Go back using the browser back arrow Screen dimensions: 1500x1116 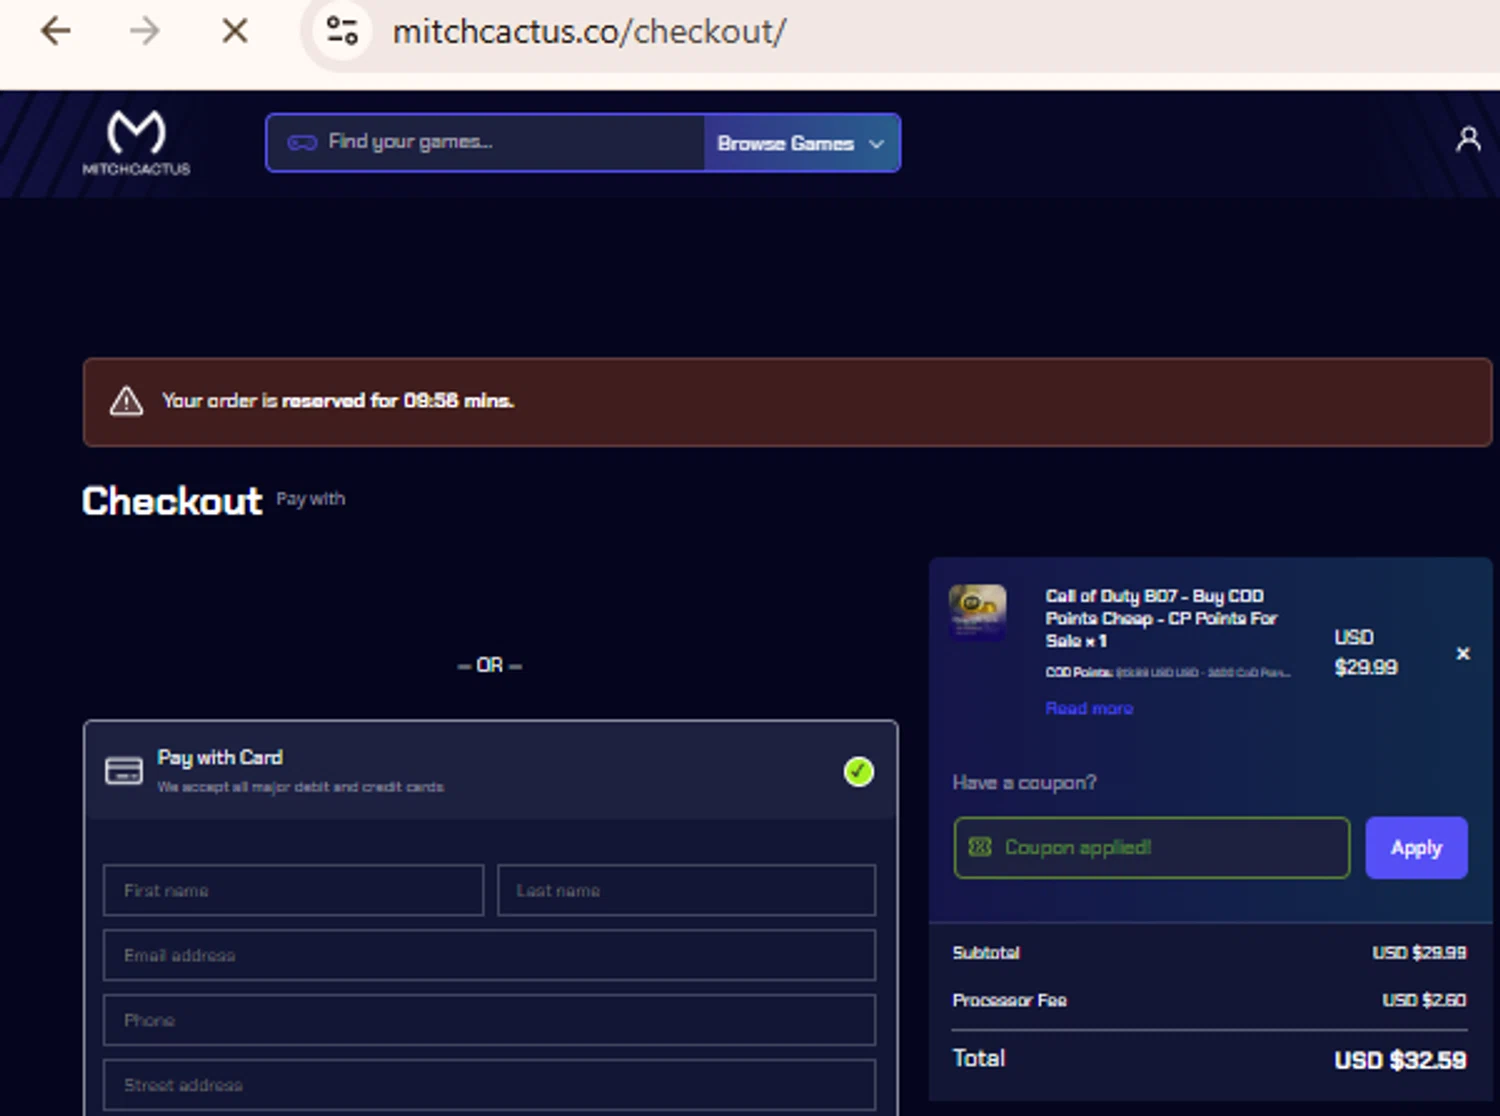(x=56, y=31)
